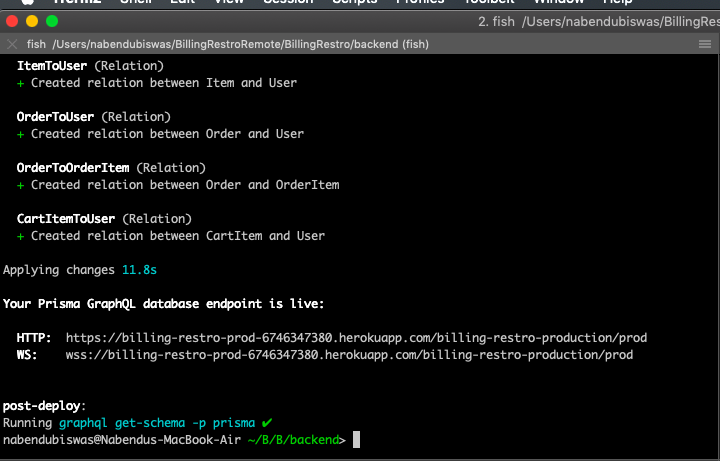Open the tab bar hamburger menu icon
The height and width of the screenshot is (461, 720).
(x=705, y=44)
